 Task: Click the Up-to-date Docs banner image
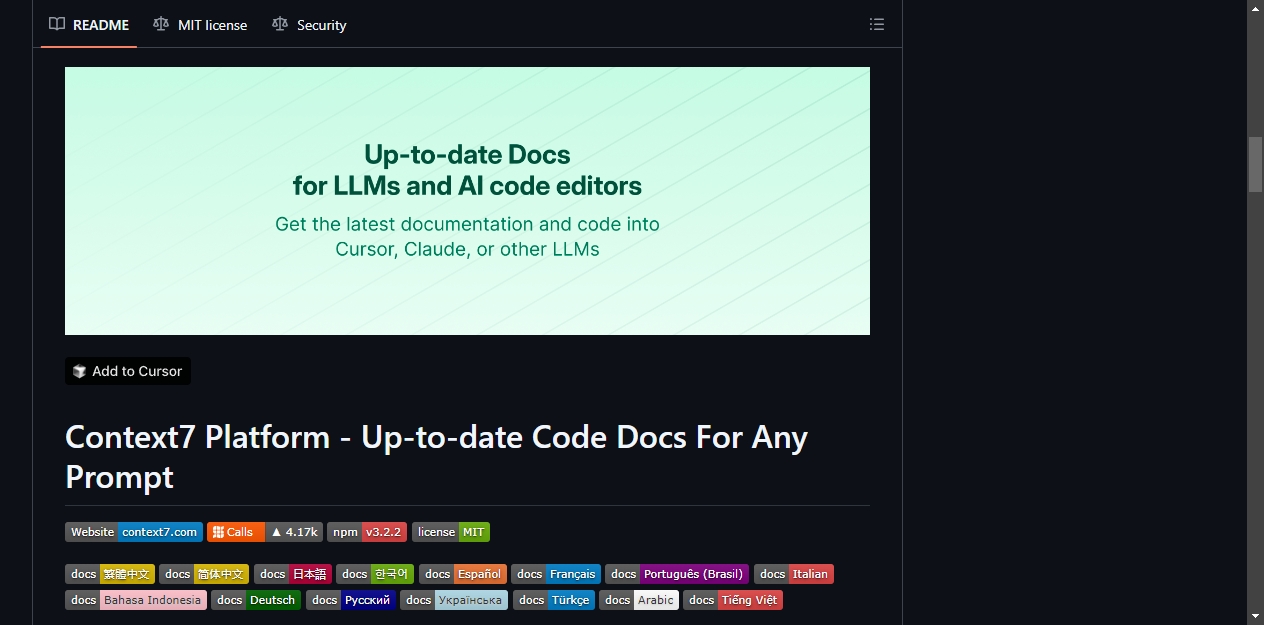pos(467,201)
